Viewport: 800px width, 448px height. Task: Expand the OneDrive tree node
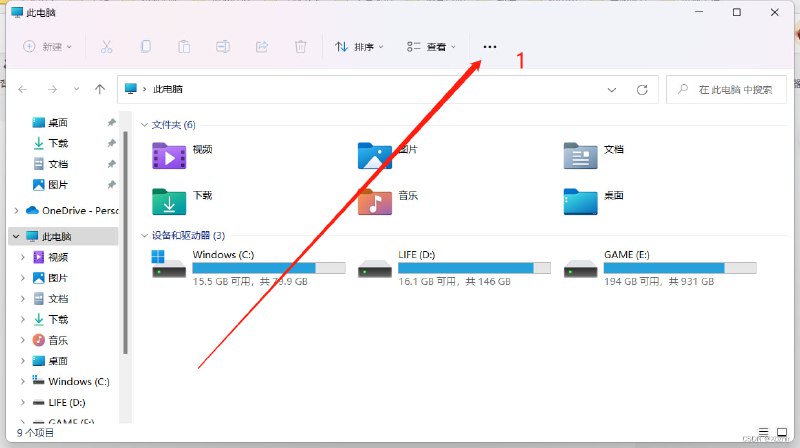pos(16,210)
